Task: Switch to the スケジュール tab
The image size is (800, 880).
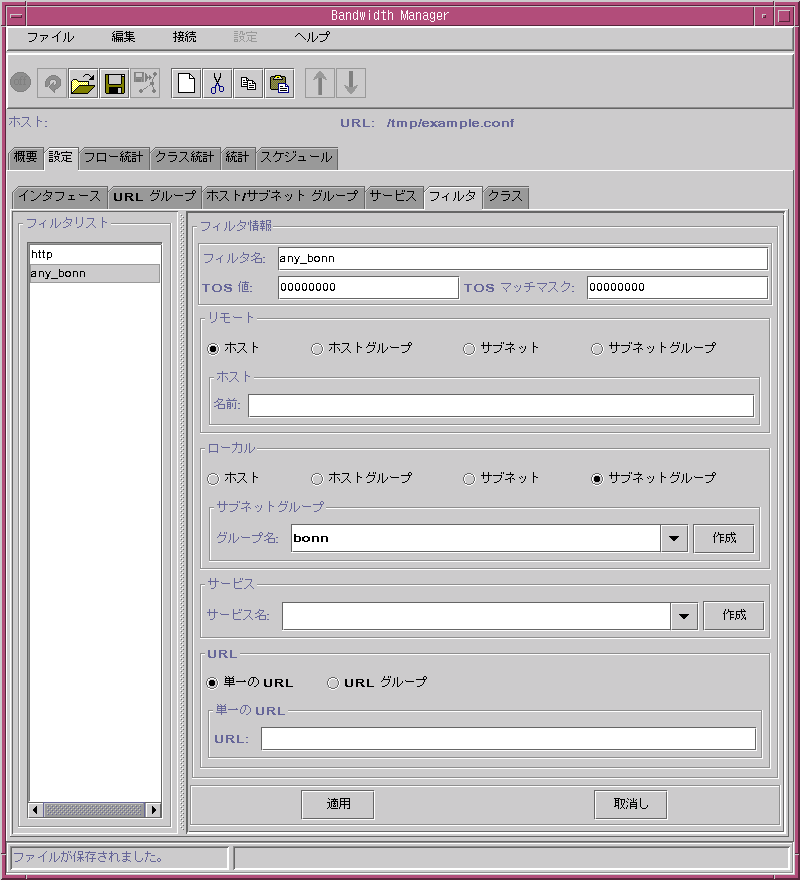Action: pyautogui.click(x=296, y=158)
